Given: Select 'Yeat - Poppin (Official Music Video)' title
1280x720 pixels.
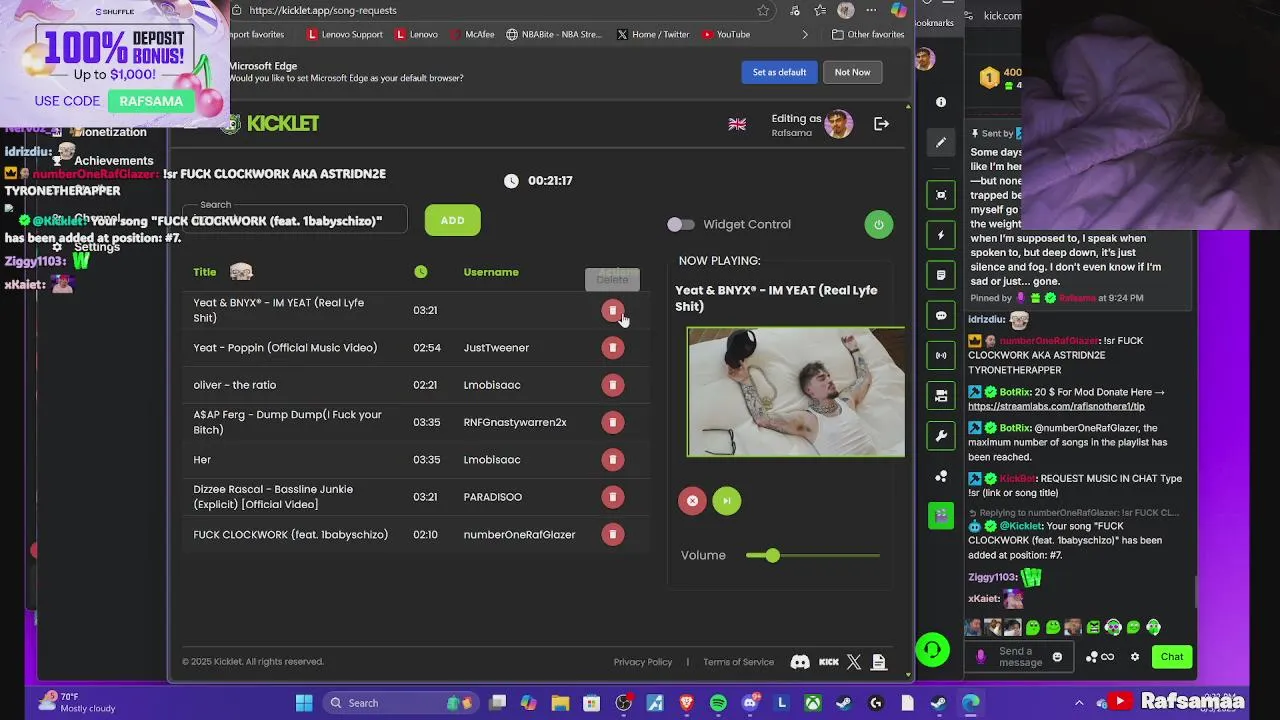Looking at the screenshot, I should [x=285, y=348].
